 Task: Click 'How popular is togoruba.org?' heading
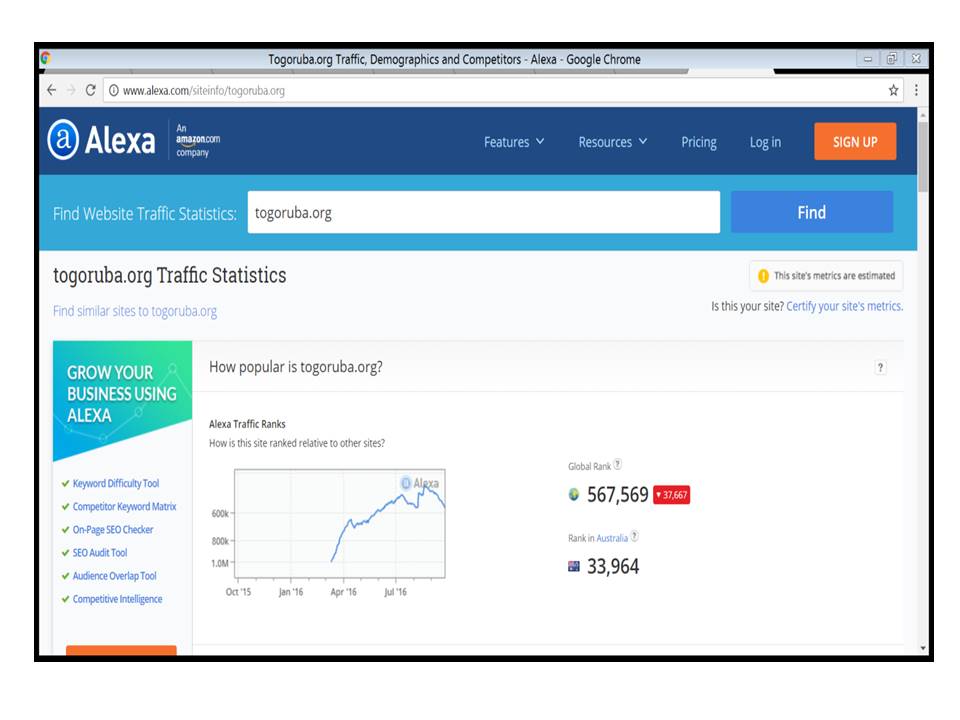(296, 367)
